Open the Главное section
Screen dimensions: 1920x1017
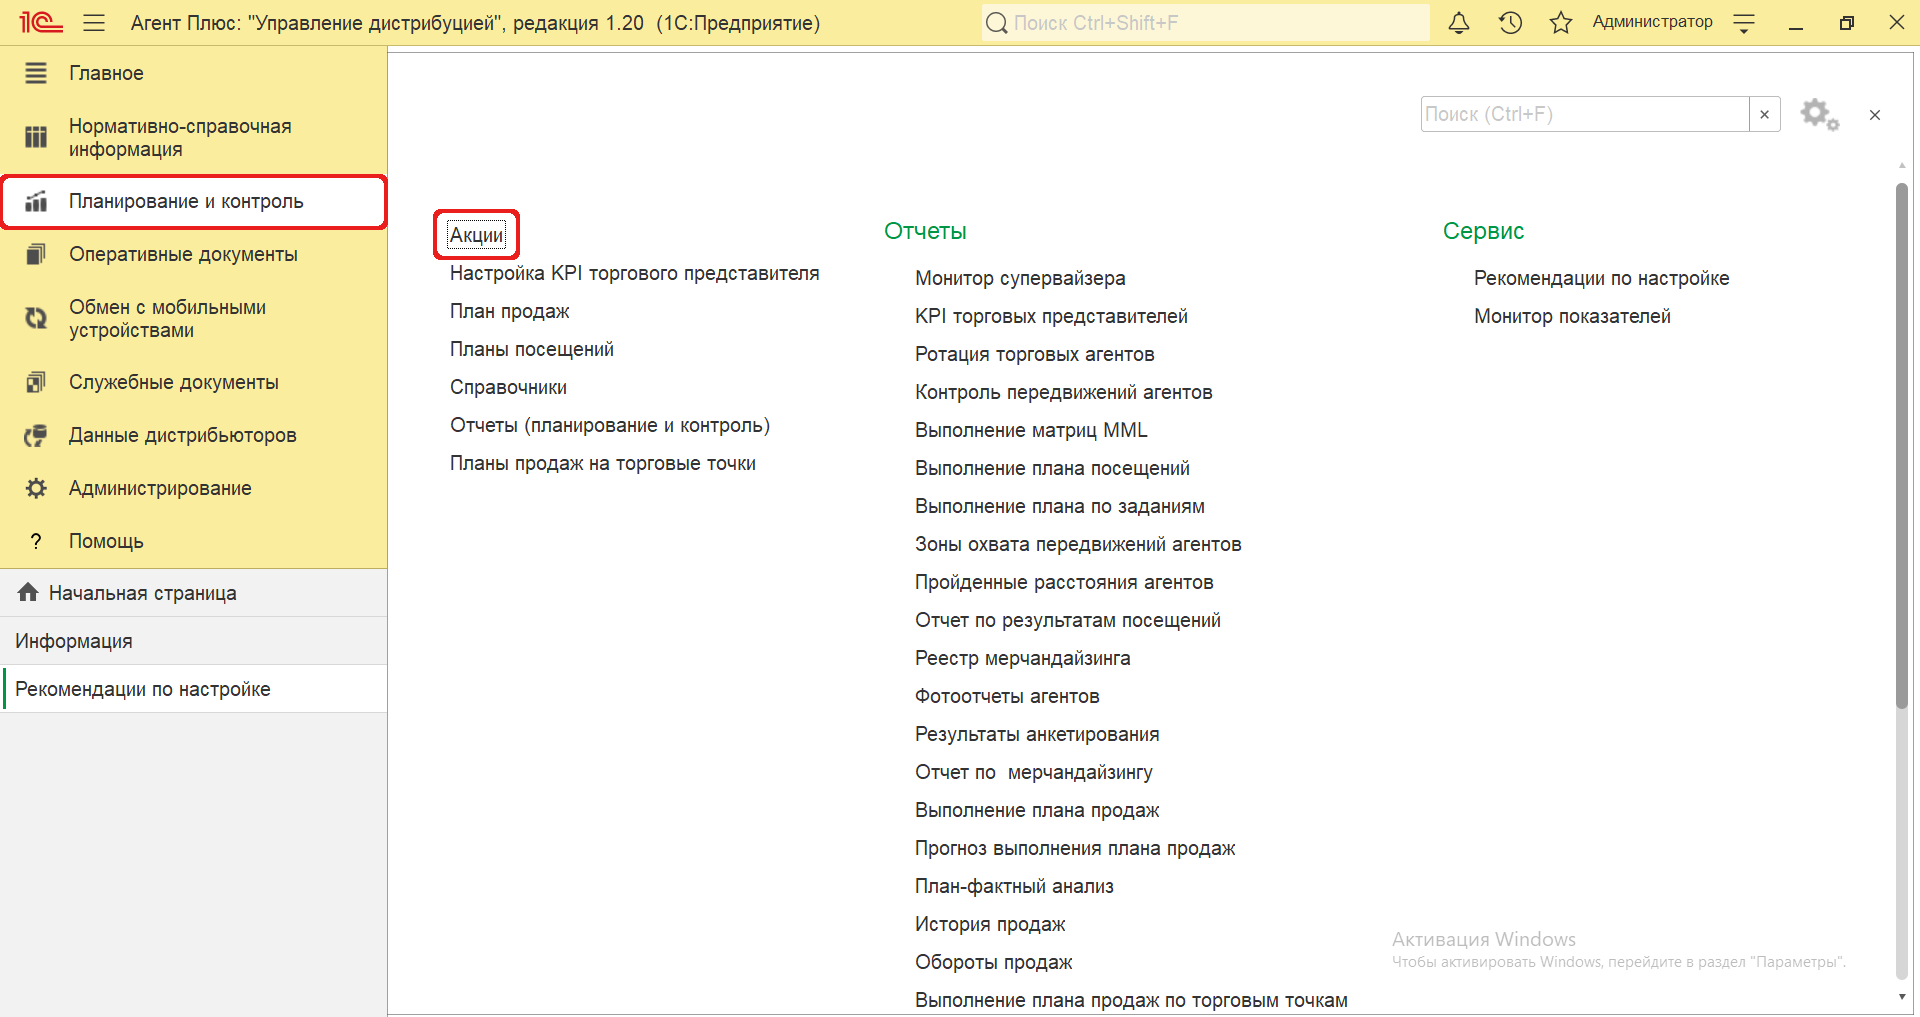click(193, 73)
